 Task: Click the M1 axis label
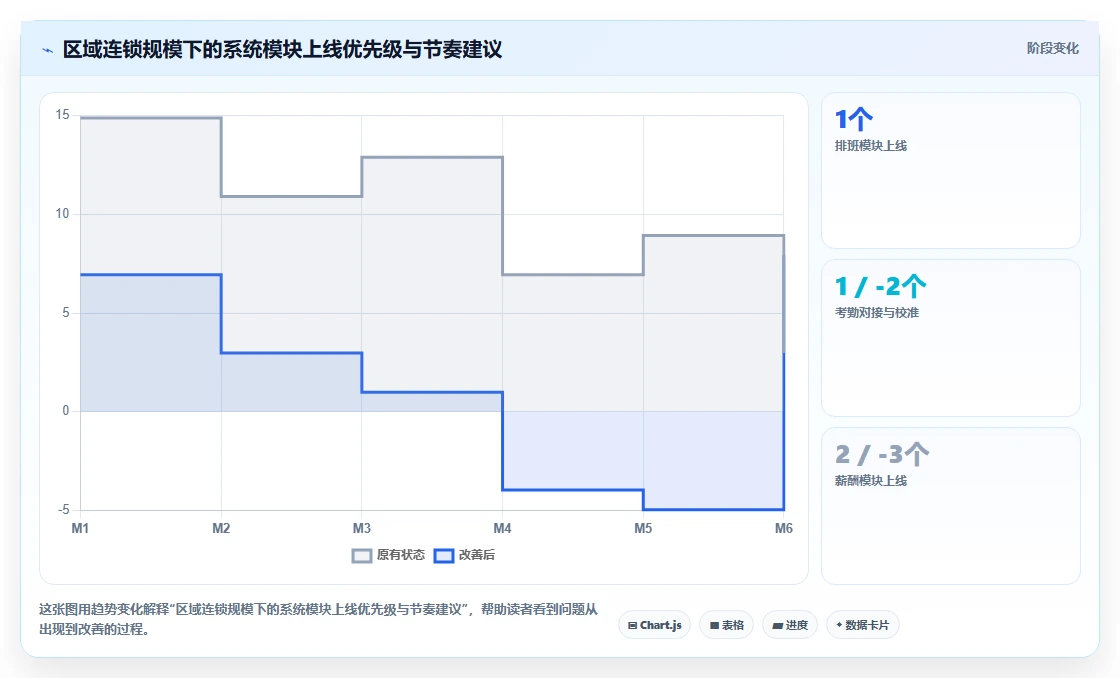coord(80,528)
